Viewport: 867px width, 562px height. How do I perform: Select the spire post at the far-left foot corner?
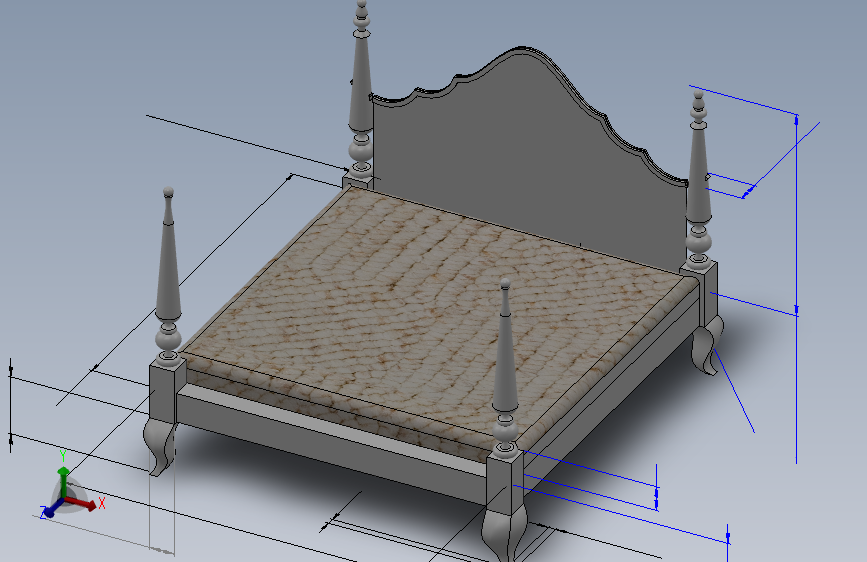(168, 275)
